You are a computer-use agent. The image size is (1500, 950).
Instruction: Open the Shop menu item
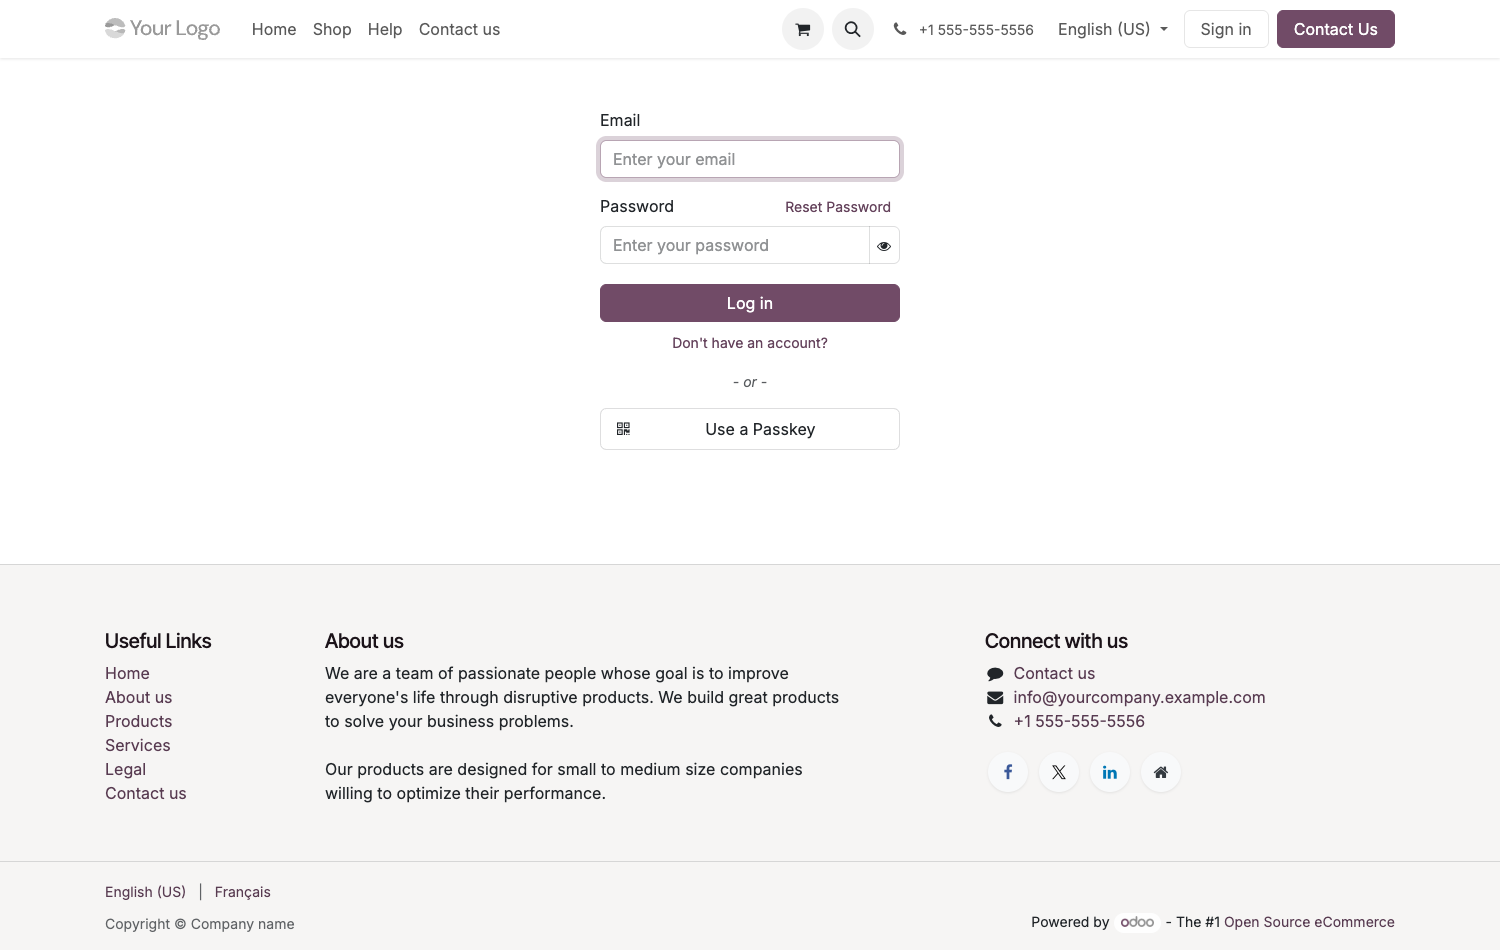(332, 29)
